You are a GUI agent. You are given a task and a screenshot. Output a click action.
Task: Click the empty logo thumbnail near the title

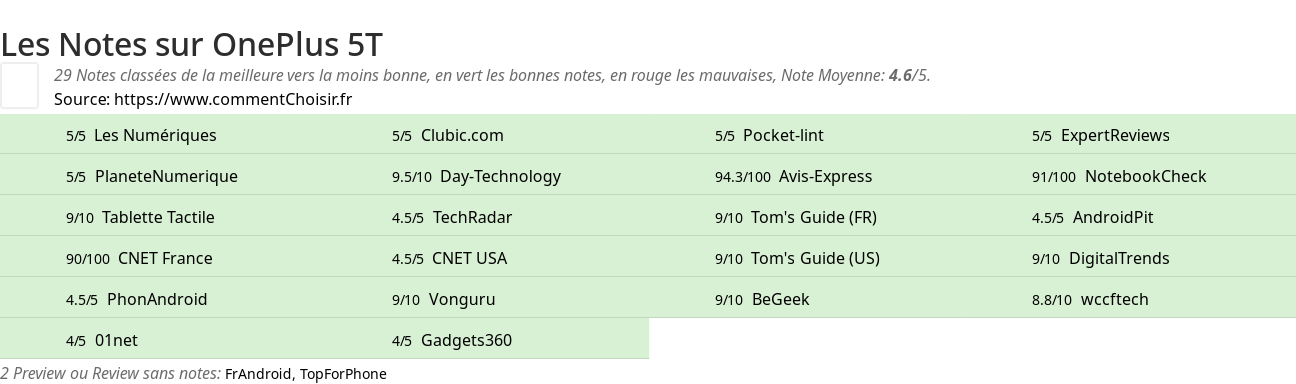[19, 85]
